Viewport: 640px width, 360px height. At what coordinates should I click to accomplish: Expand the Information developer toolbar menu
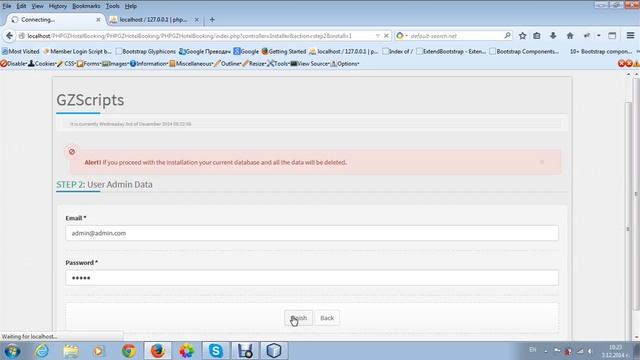tap(149, 64)
